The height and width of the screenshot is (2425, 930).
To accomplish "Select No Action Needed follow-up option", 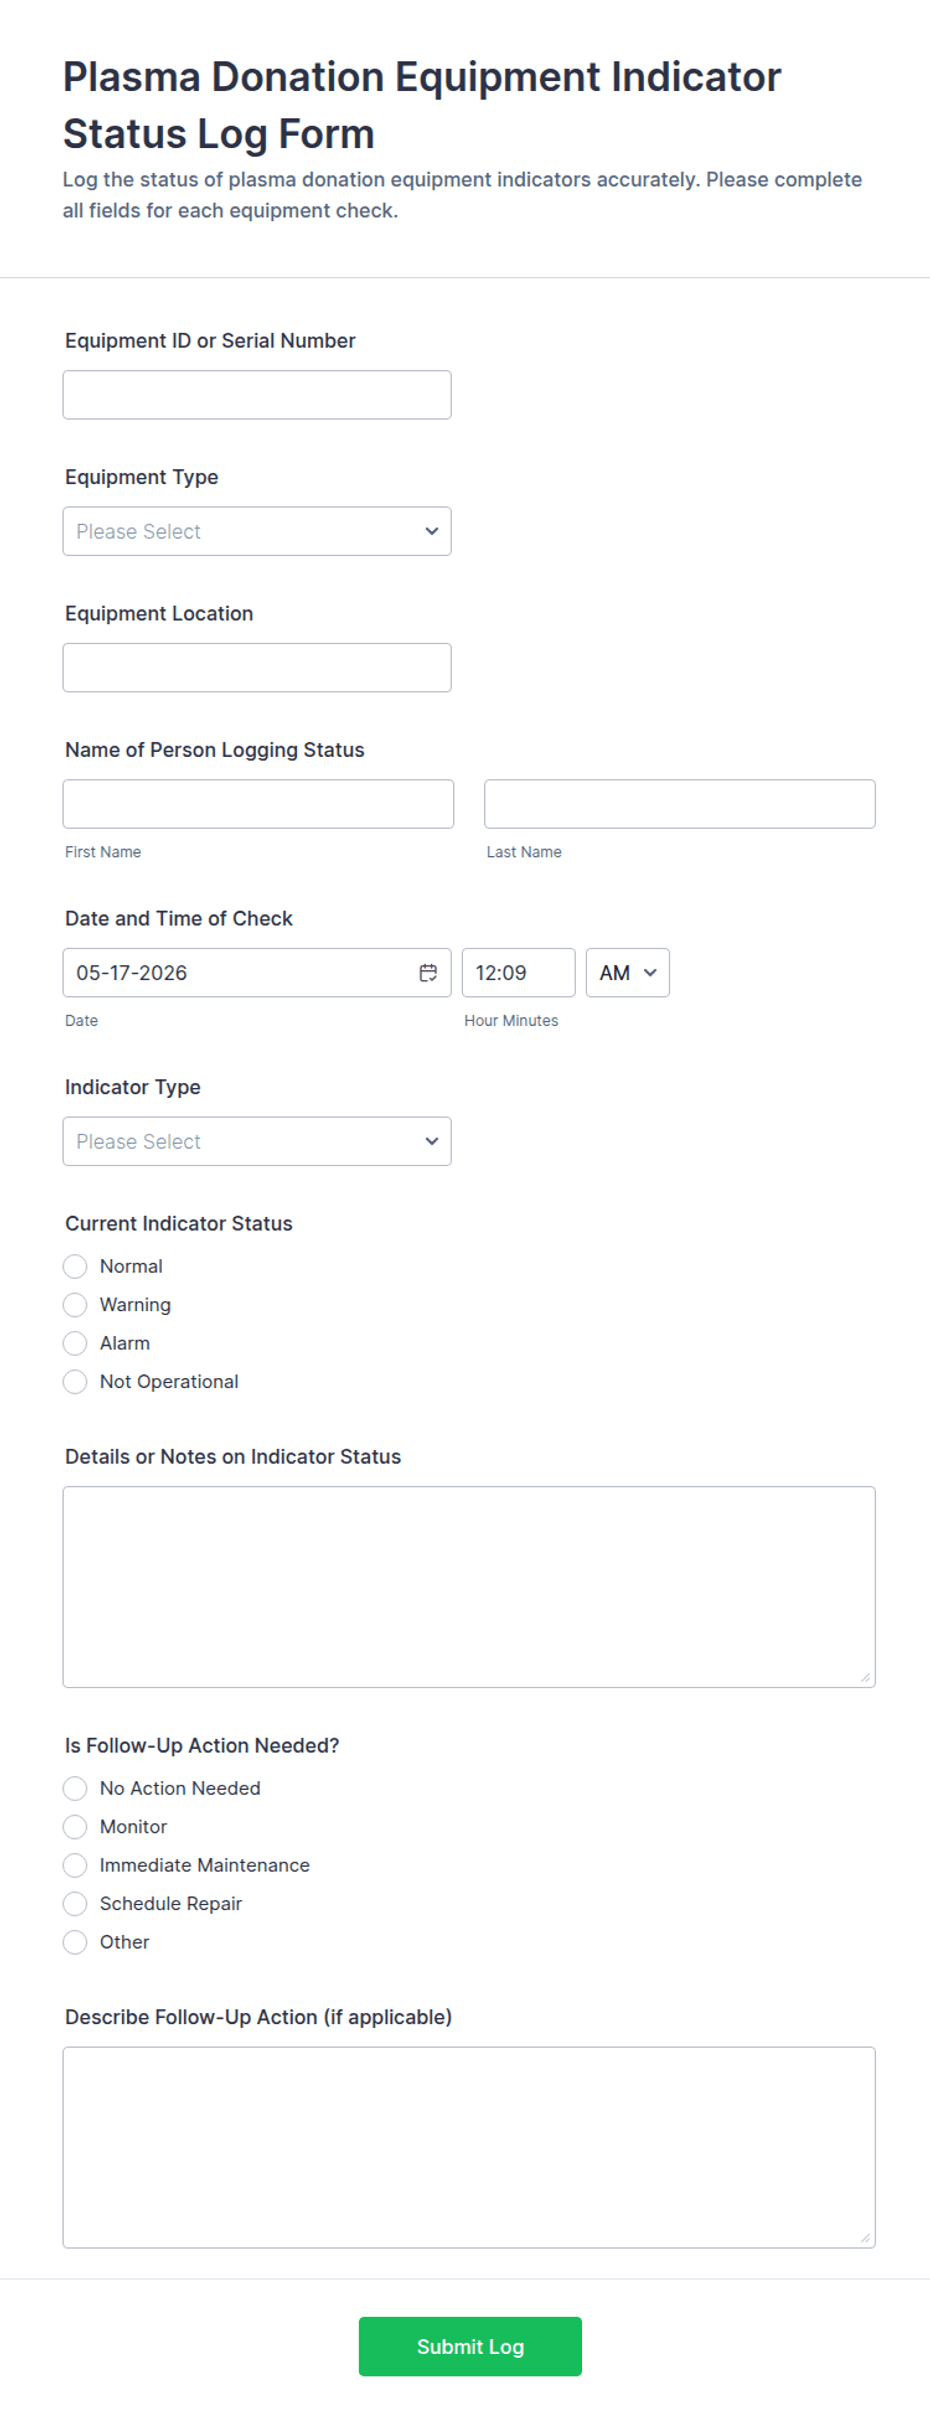I will point(75,1788).
